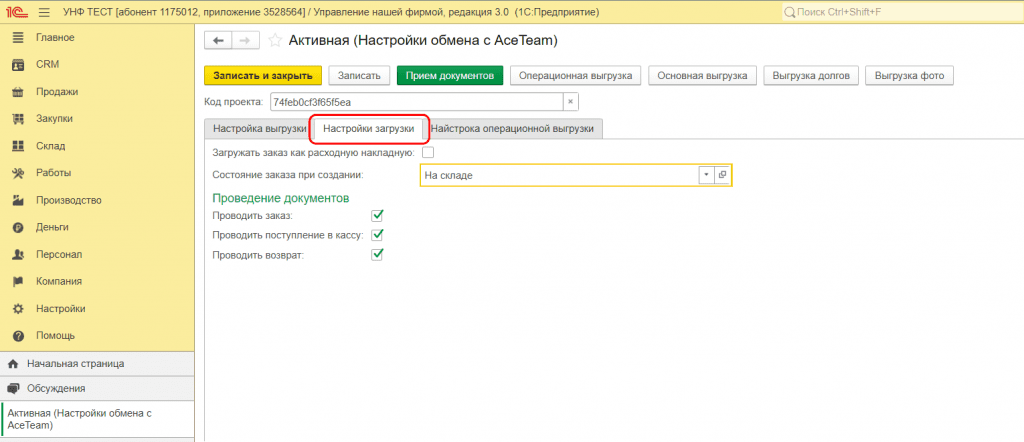The width and height of the screenshot is (1024, 442).
Task: Click in the Код проекта input
Action: 410,102
